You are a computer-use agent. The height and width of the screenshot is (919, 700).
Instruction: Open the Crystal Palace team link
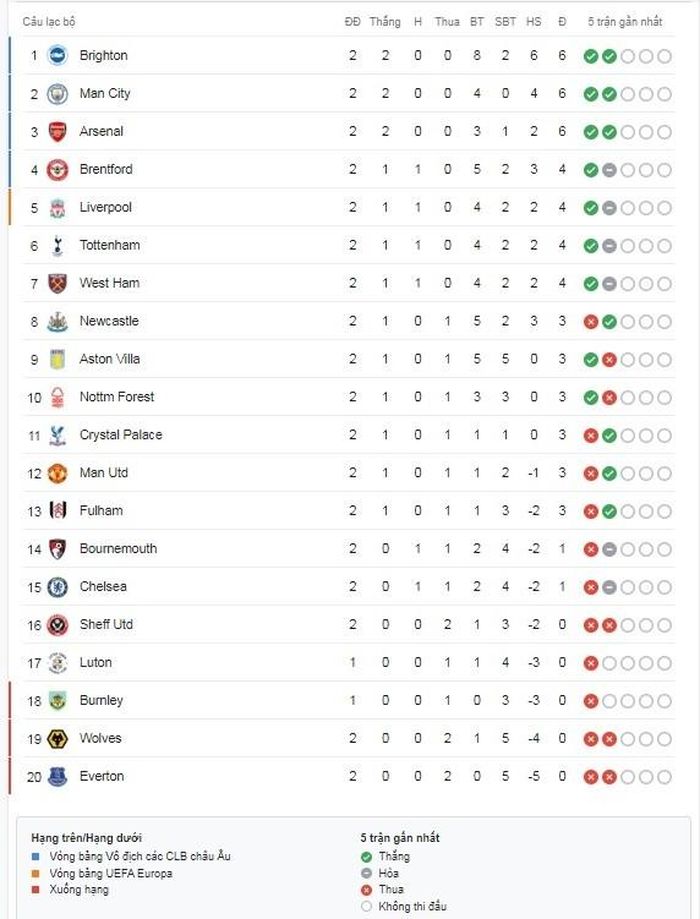pyautogui.click(x=121, y=435)
